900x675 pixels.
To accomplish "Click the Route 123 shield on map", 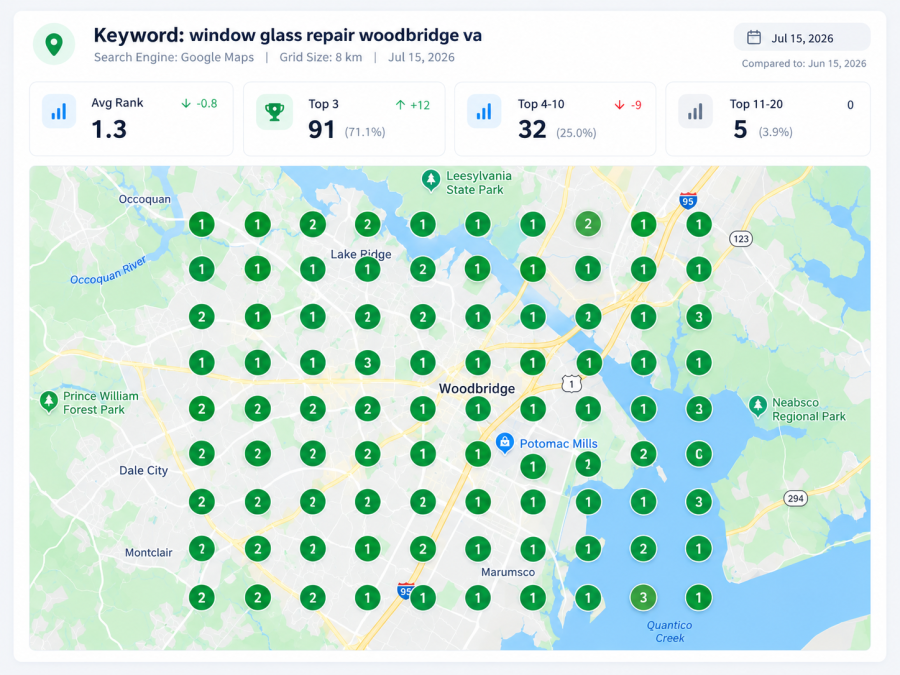I will tap(741, 239).
